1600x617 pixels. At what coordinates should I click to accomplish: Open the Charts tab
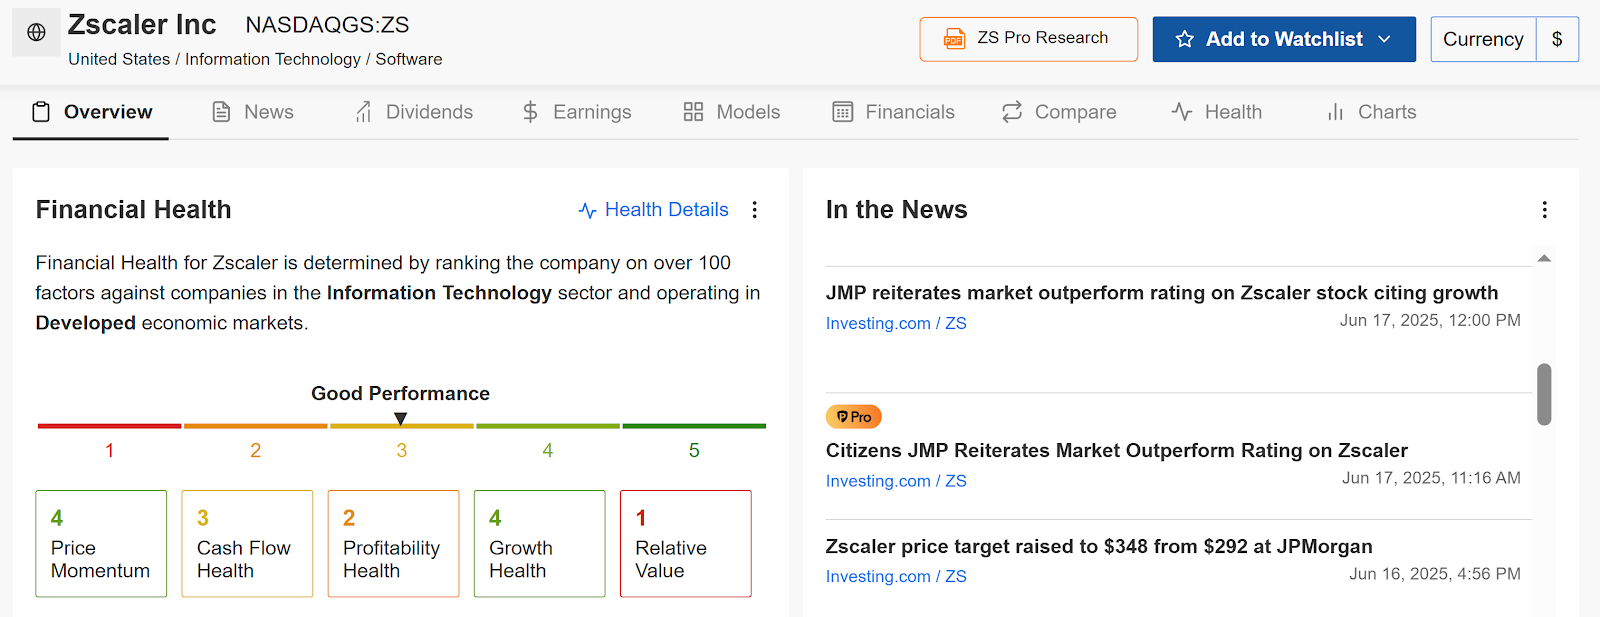click(1371, 112)
